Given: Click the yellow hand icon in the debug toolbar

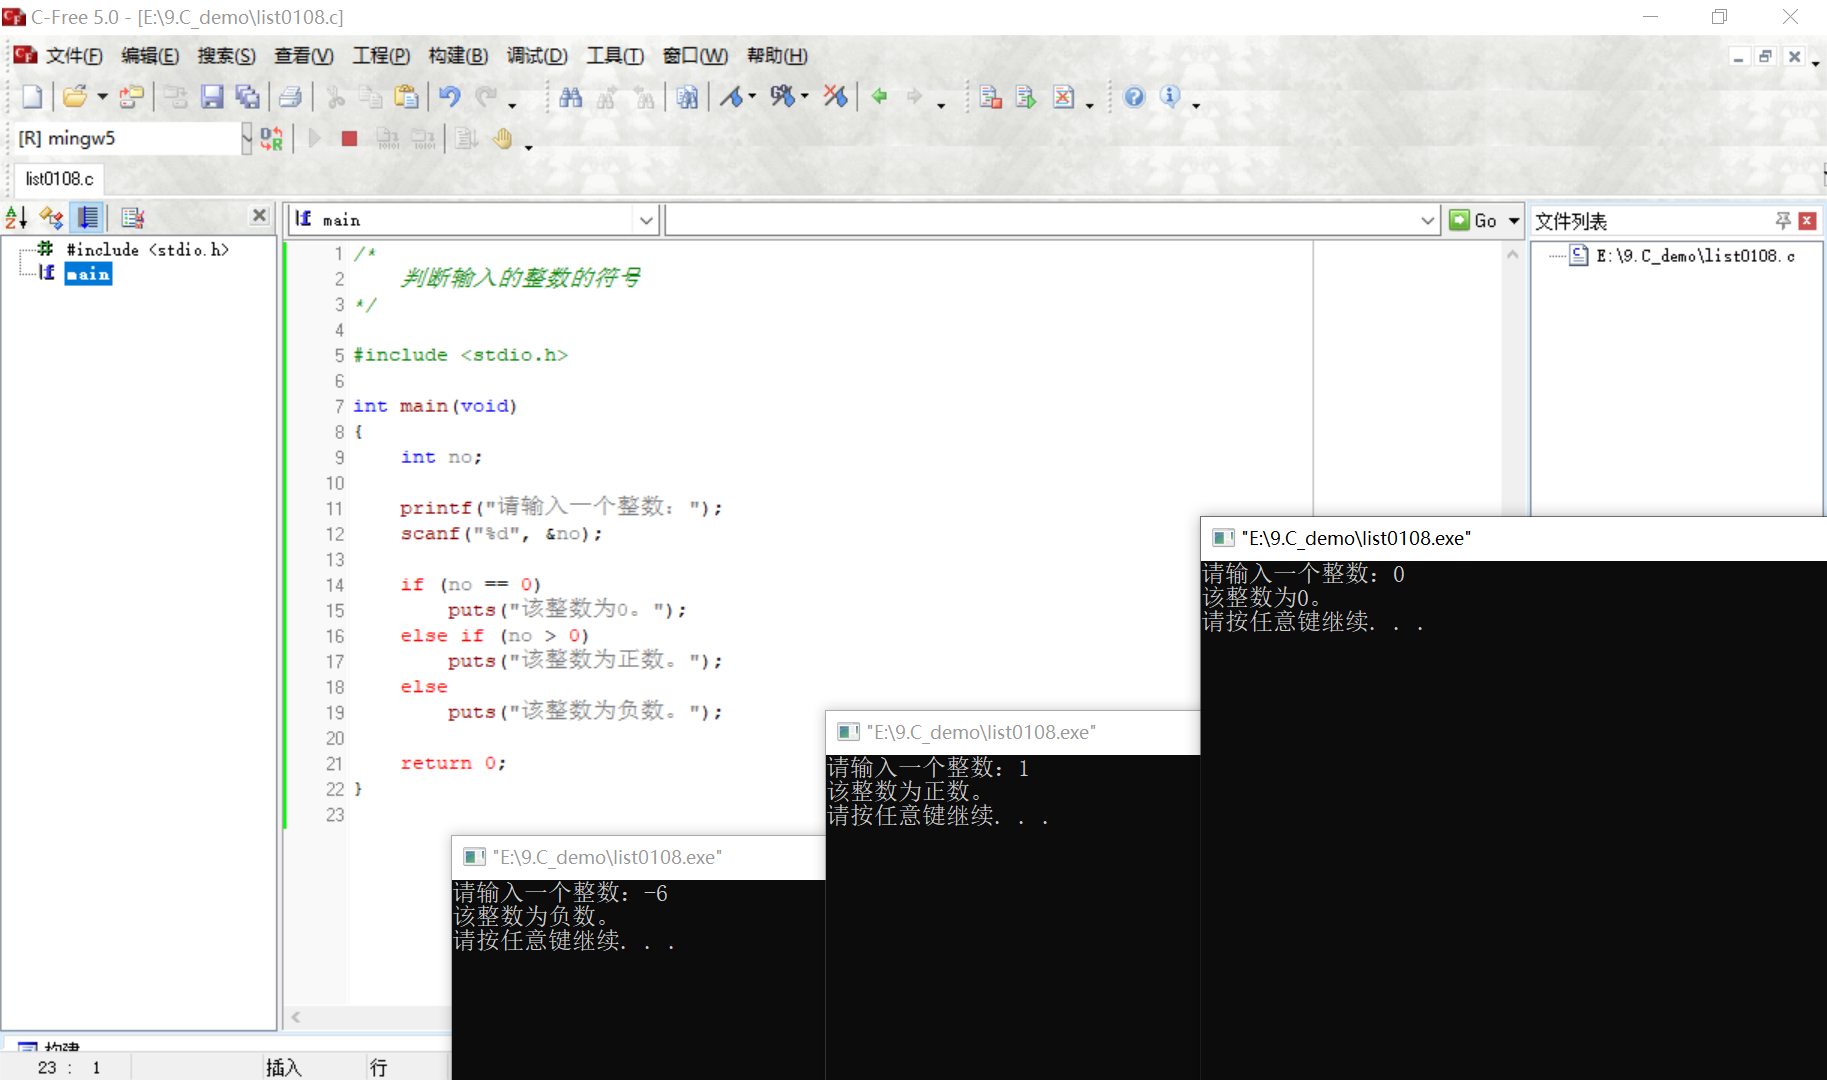Looking at the screenshot, I should click(502, 138).
